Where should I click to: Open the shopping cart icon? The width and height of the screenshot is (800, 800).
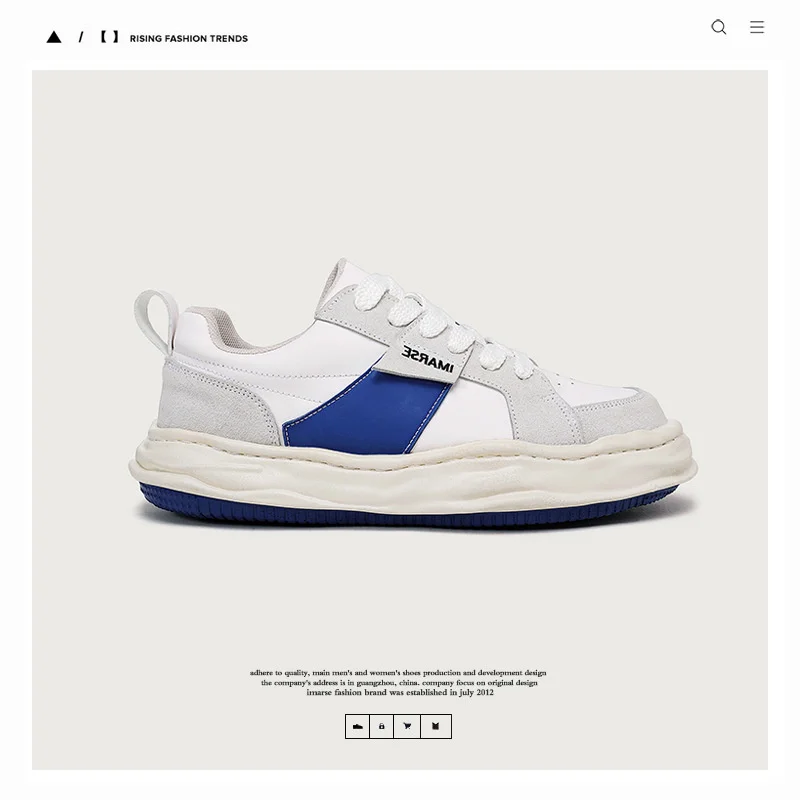tap(407, 726)
